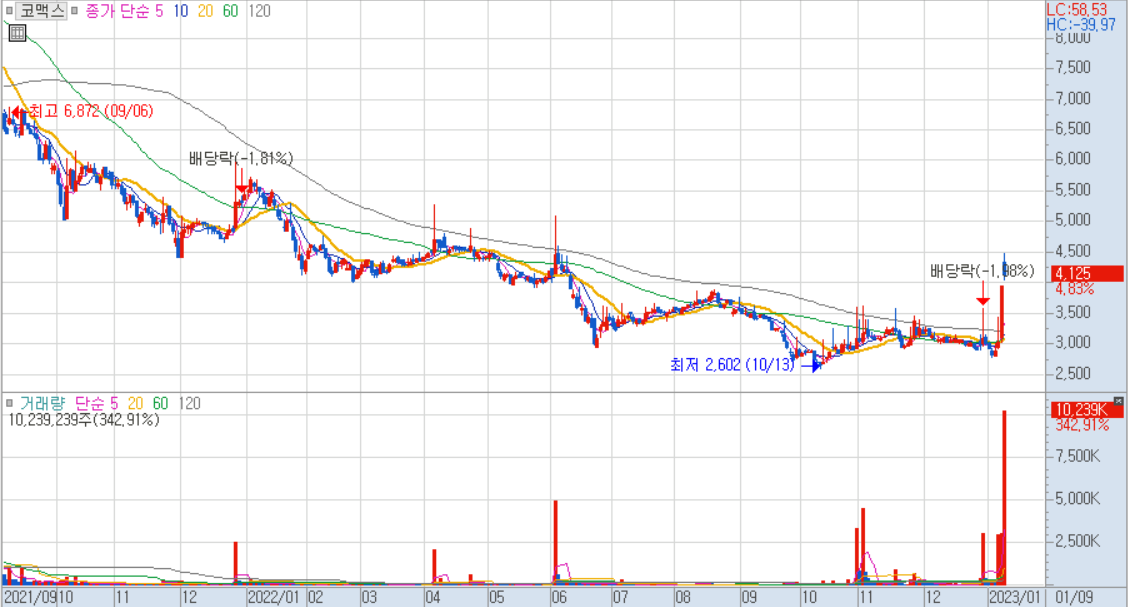Viewport: 1128px width, 607px height.
Task: Select the gray 120 price moving average
Action: 259,11
